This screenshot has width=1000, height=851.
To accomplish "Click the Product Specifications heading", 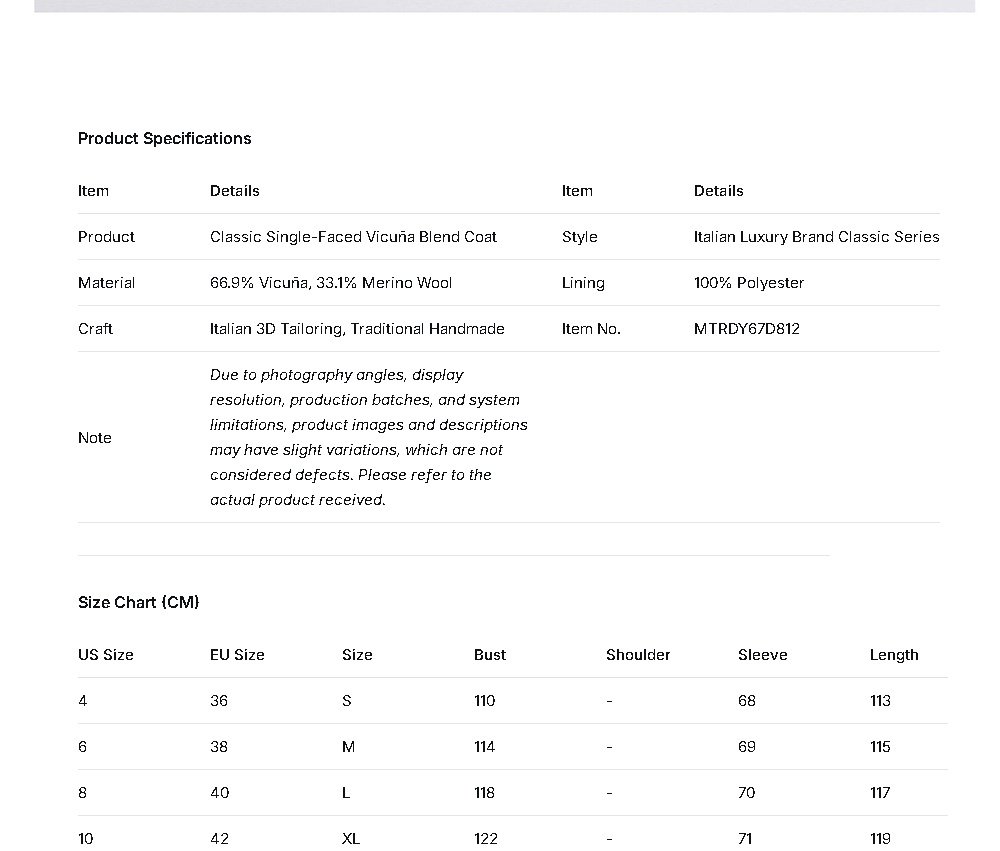I will pyautogui.click(x=164, y=139).
